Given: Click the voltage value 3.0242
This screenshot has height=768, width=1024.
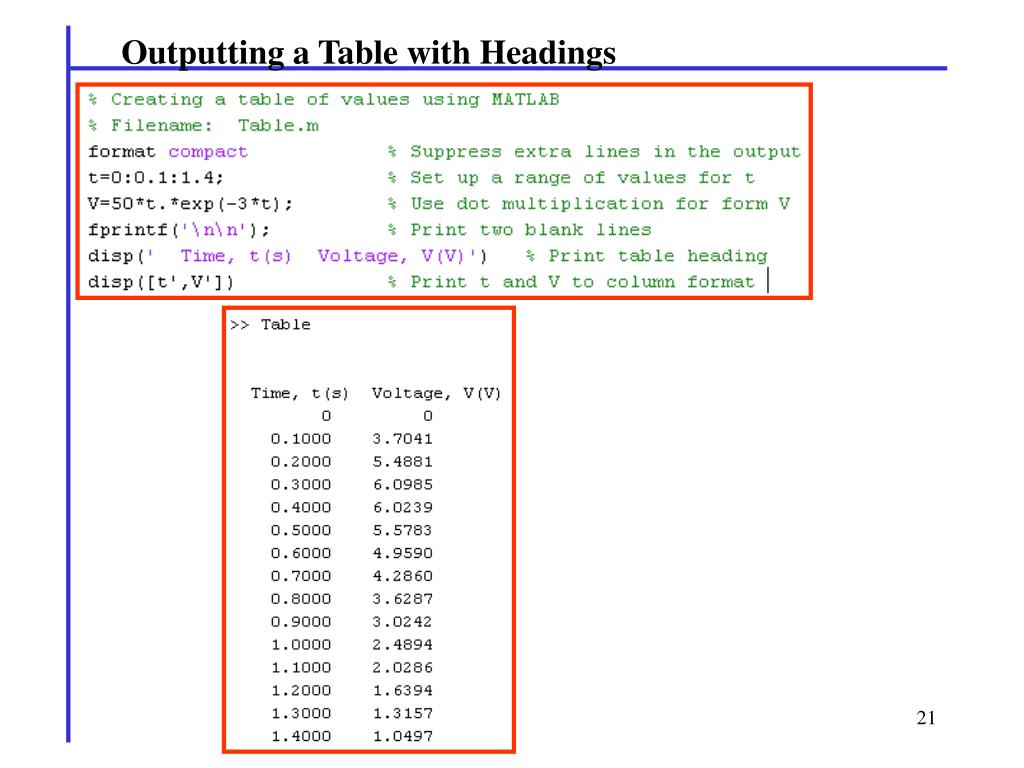Looking at the screenshot, I should 402,622.
